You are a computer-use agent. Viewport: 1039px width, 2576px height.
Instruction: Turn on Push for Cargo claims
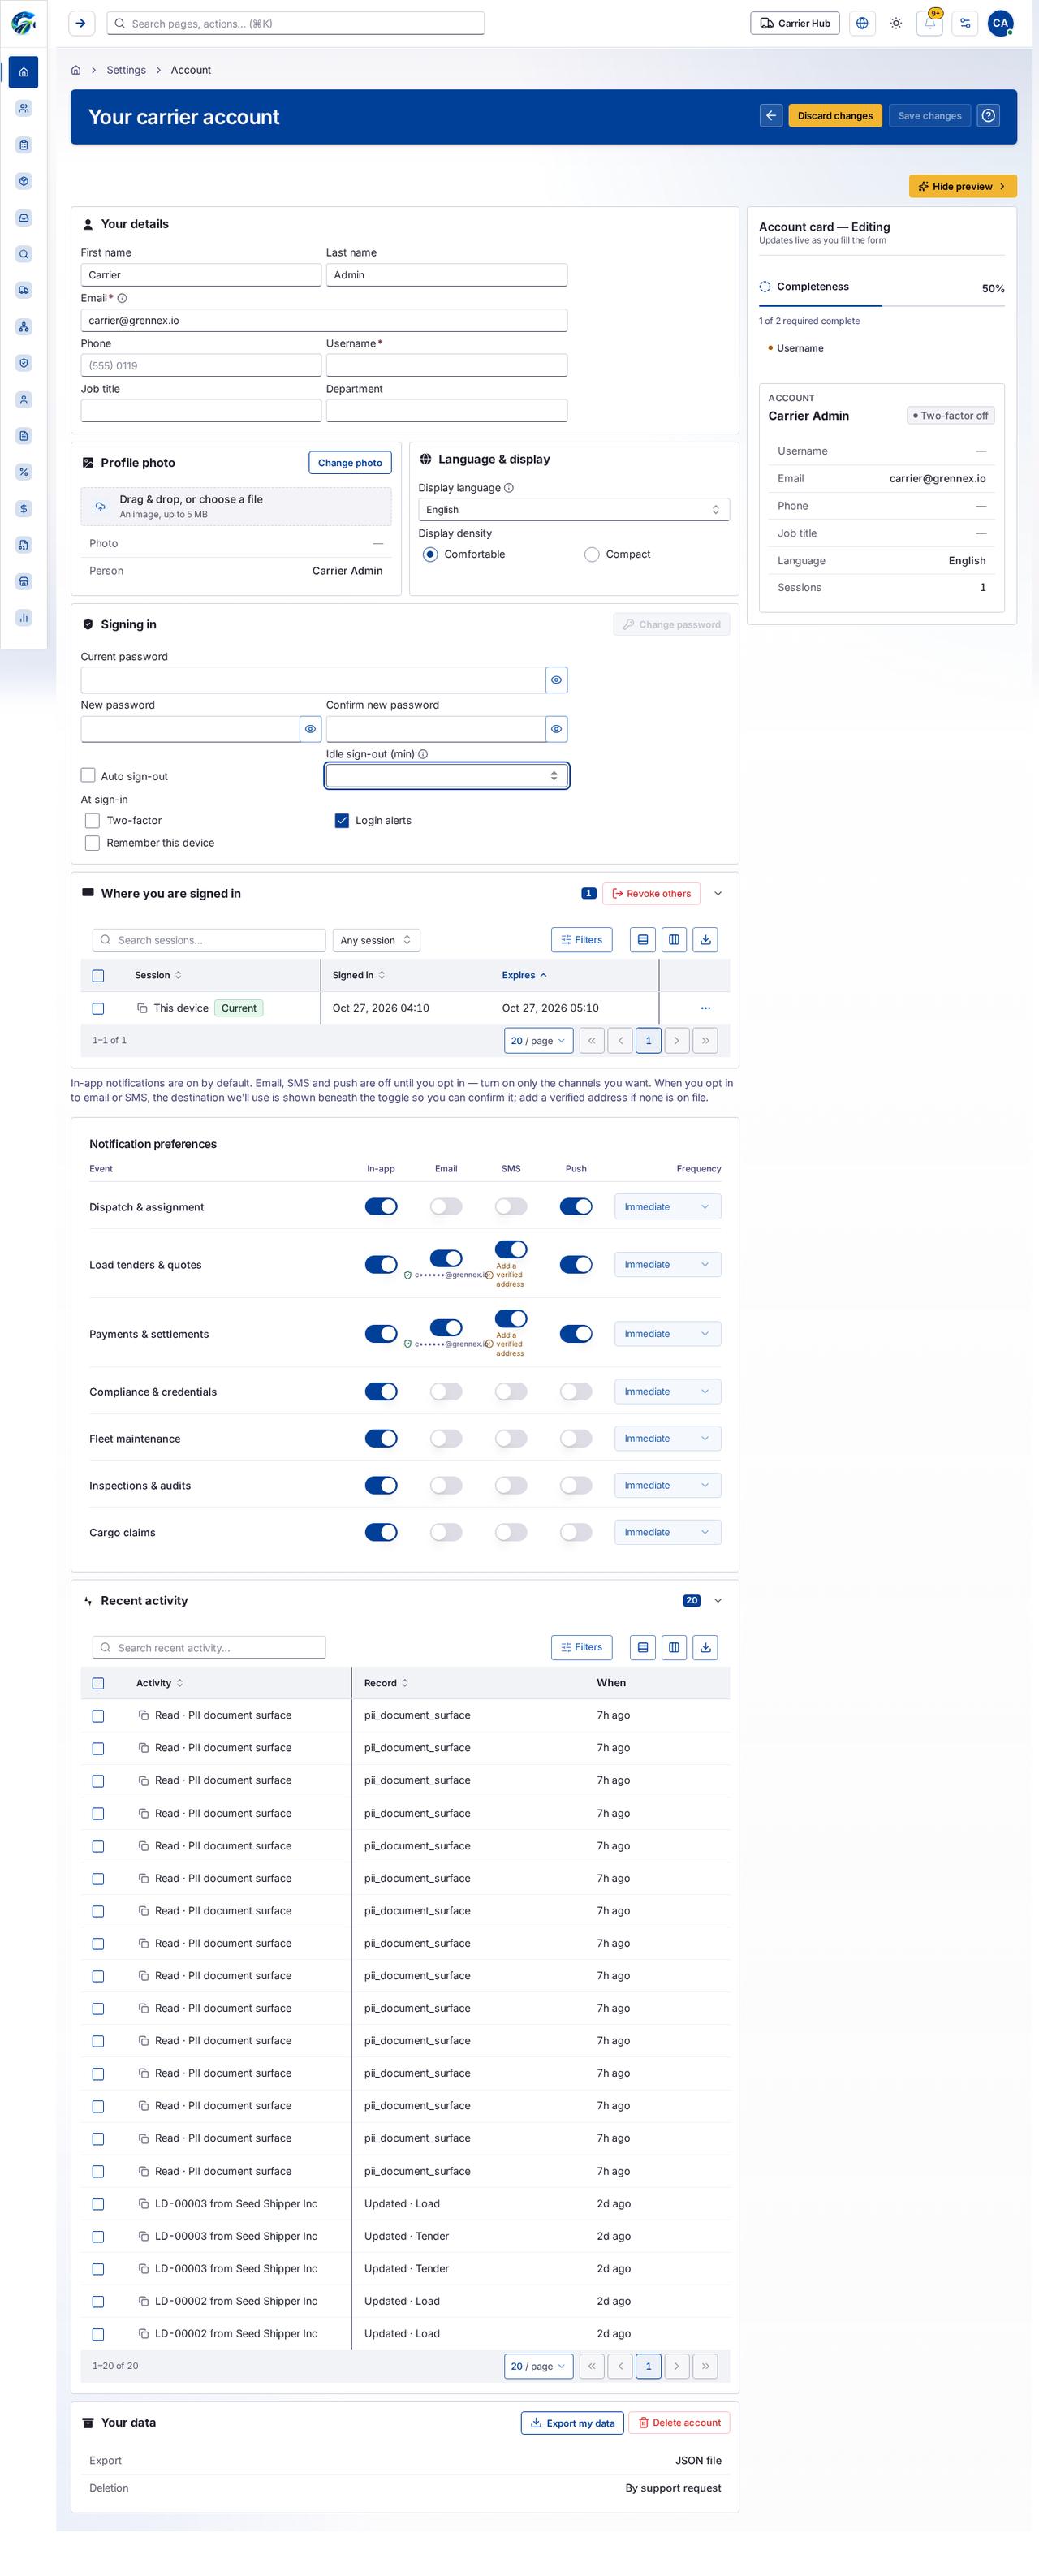576,1532
